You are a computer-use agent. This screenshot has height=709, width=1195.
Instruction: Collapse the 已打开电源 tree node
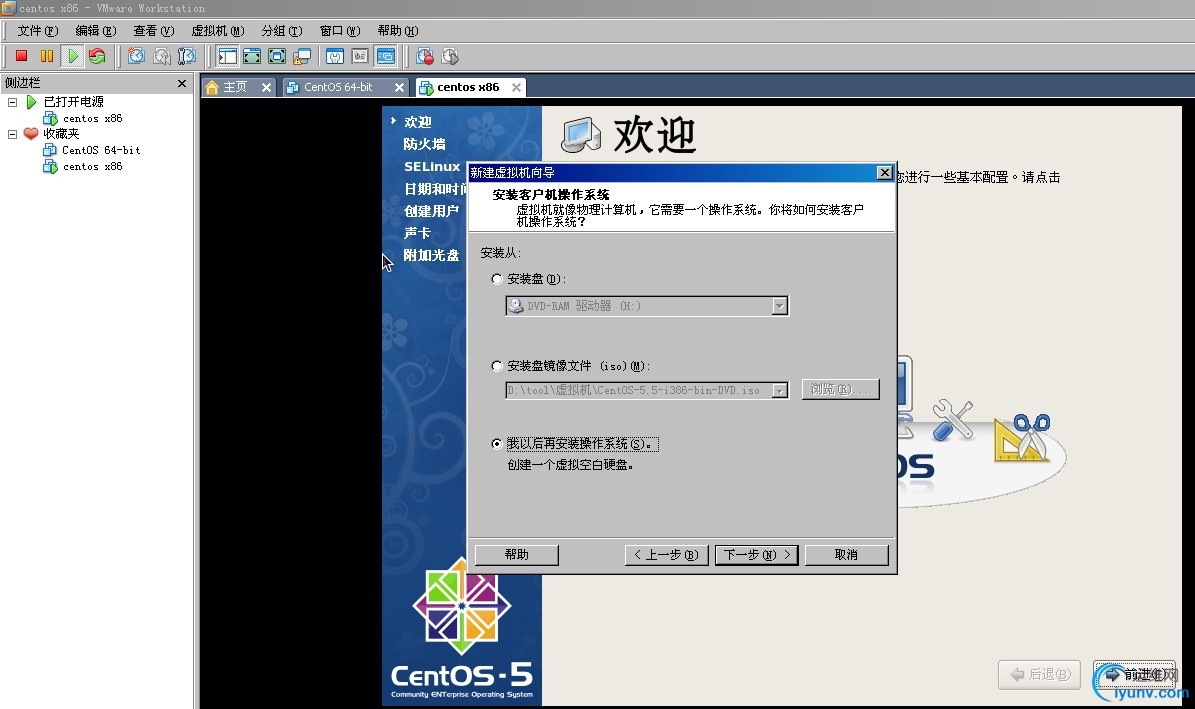tap(12, 101)
